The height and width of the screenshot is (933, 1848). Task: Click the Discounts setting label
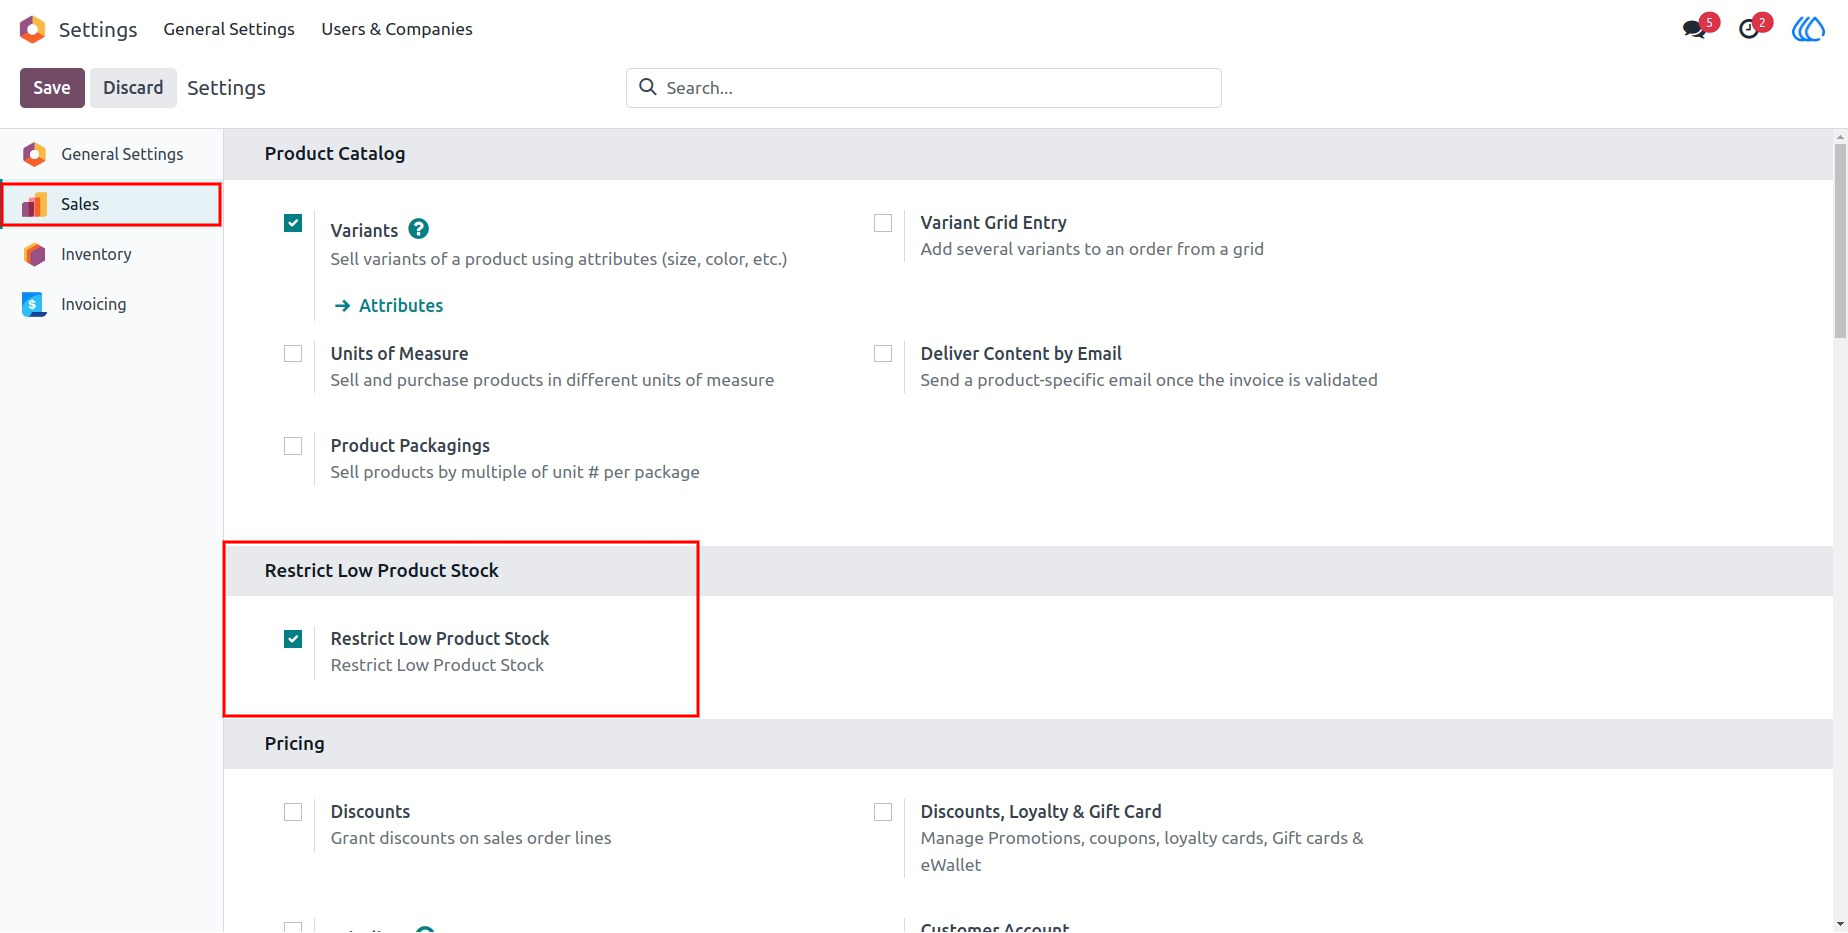370,812
